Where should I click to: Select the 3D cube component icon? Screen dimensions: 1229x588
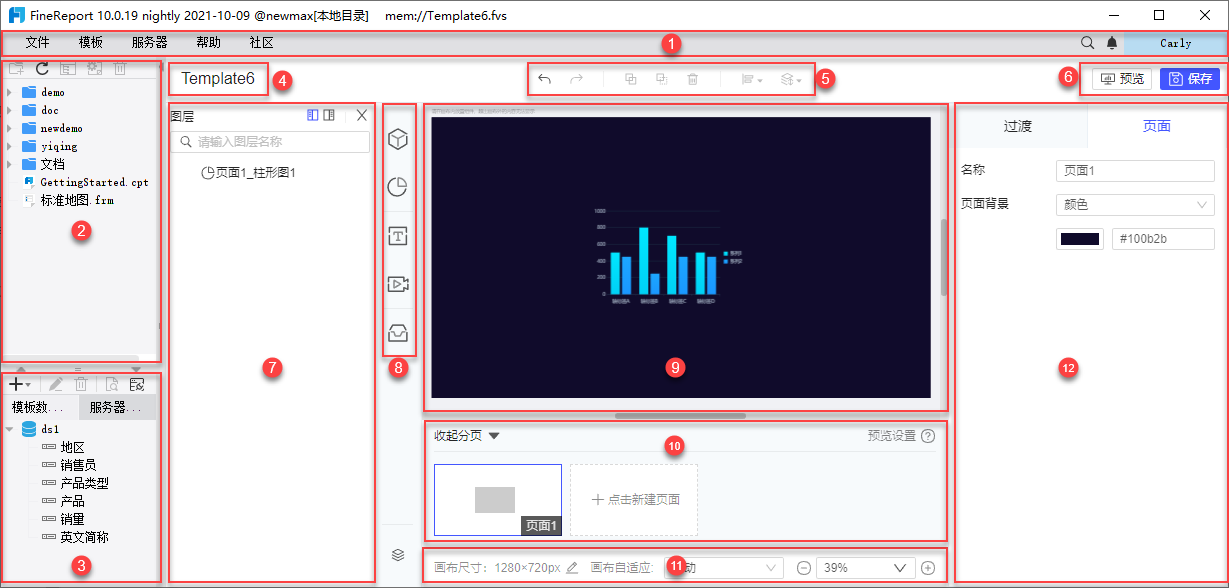point(398,140)
